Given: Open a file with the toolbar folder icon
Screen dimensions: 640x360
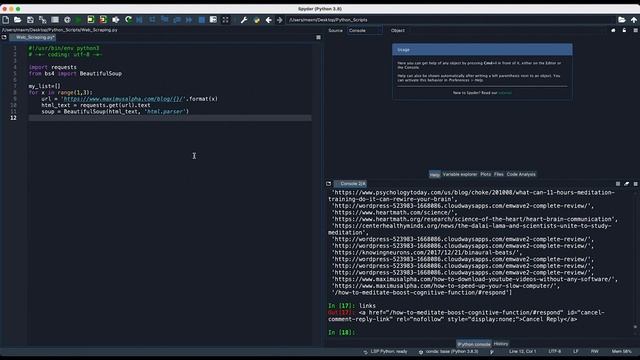Looking at the screenshot, I should point(18,20).
